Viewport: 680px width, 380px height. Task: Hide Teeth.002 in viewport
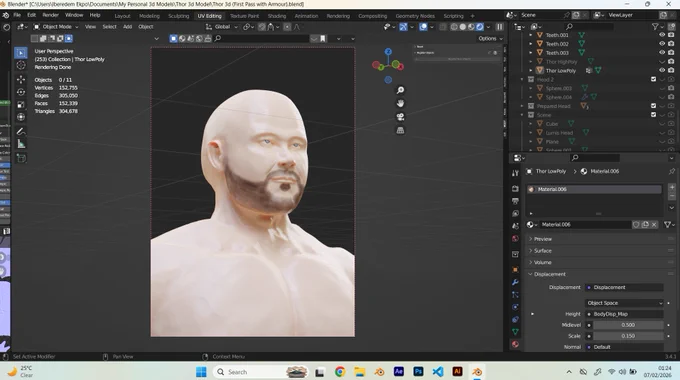(662, 43)
